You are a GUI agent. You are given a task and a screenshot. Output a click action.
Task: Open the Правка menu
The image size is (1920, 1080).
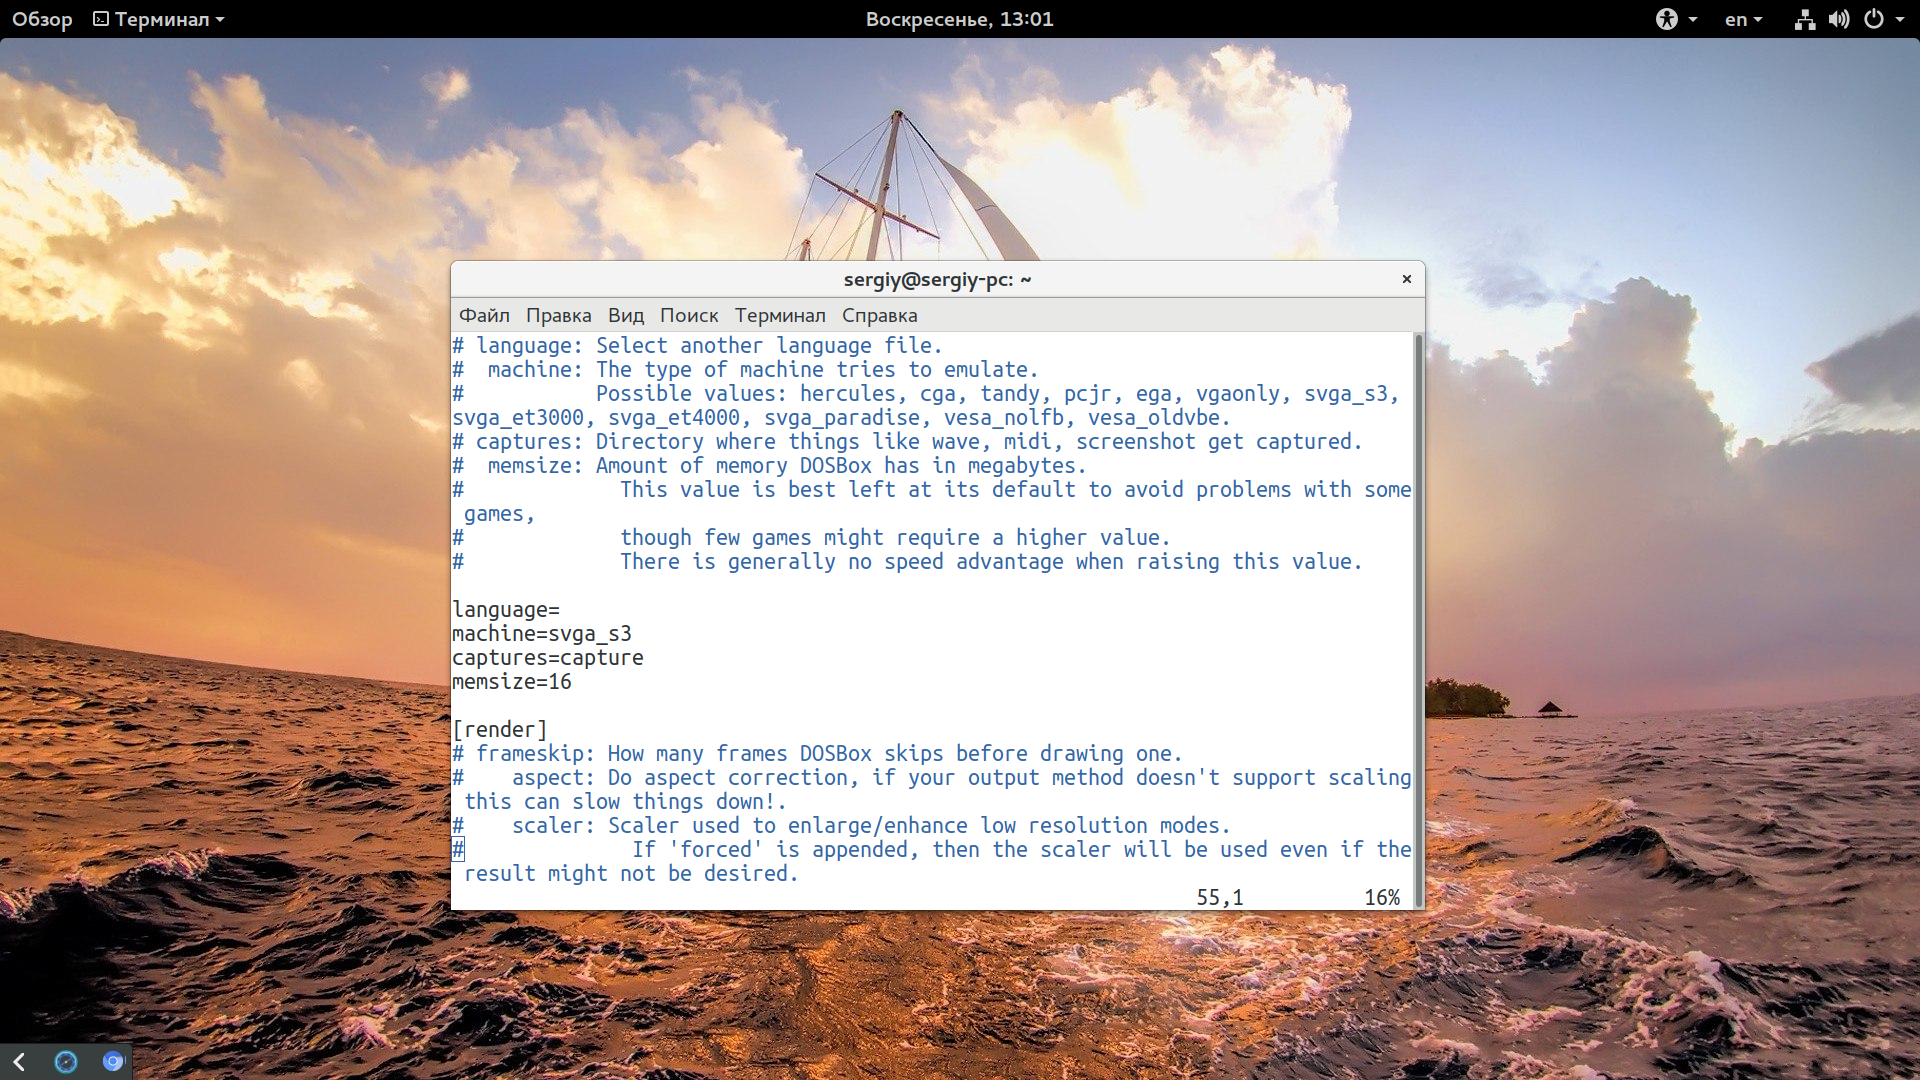tap(558, 315)
